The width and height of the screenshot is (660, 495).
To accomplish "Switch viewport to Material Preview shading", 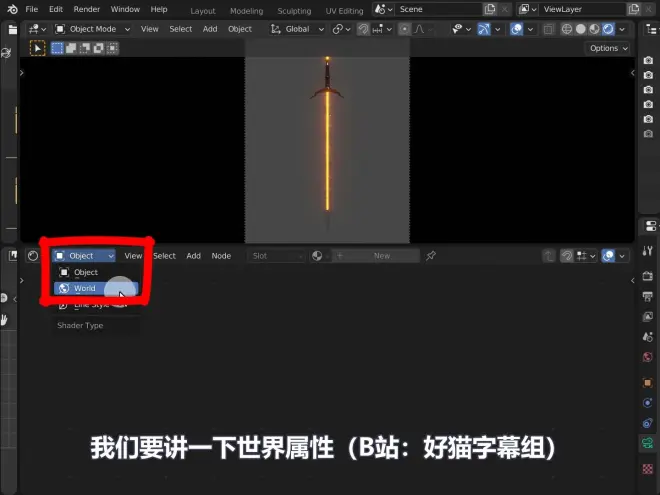I will pos(594,29).
